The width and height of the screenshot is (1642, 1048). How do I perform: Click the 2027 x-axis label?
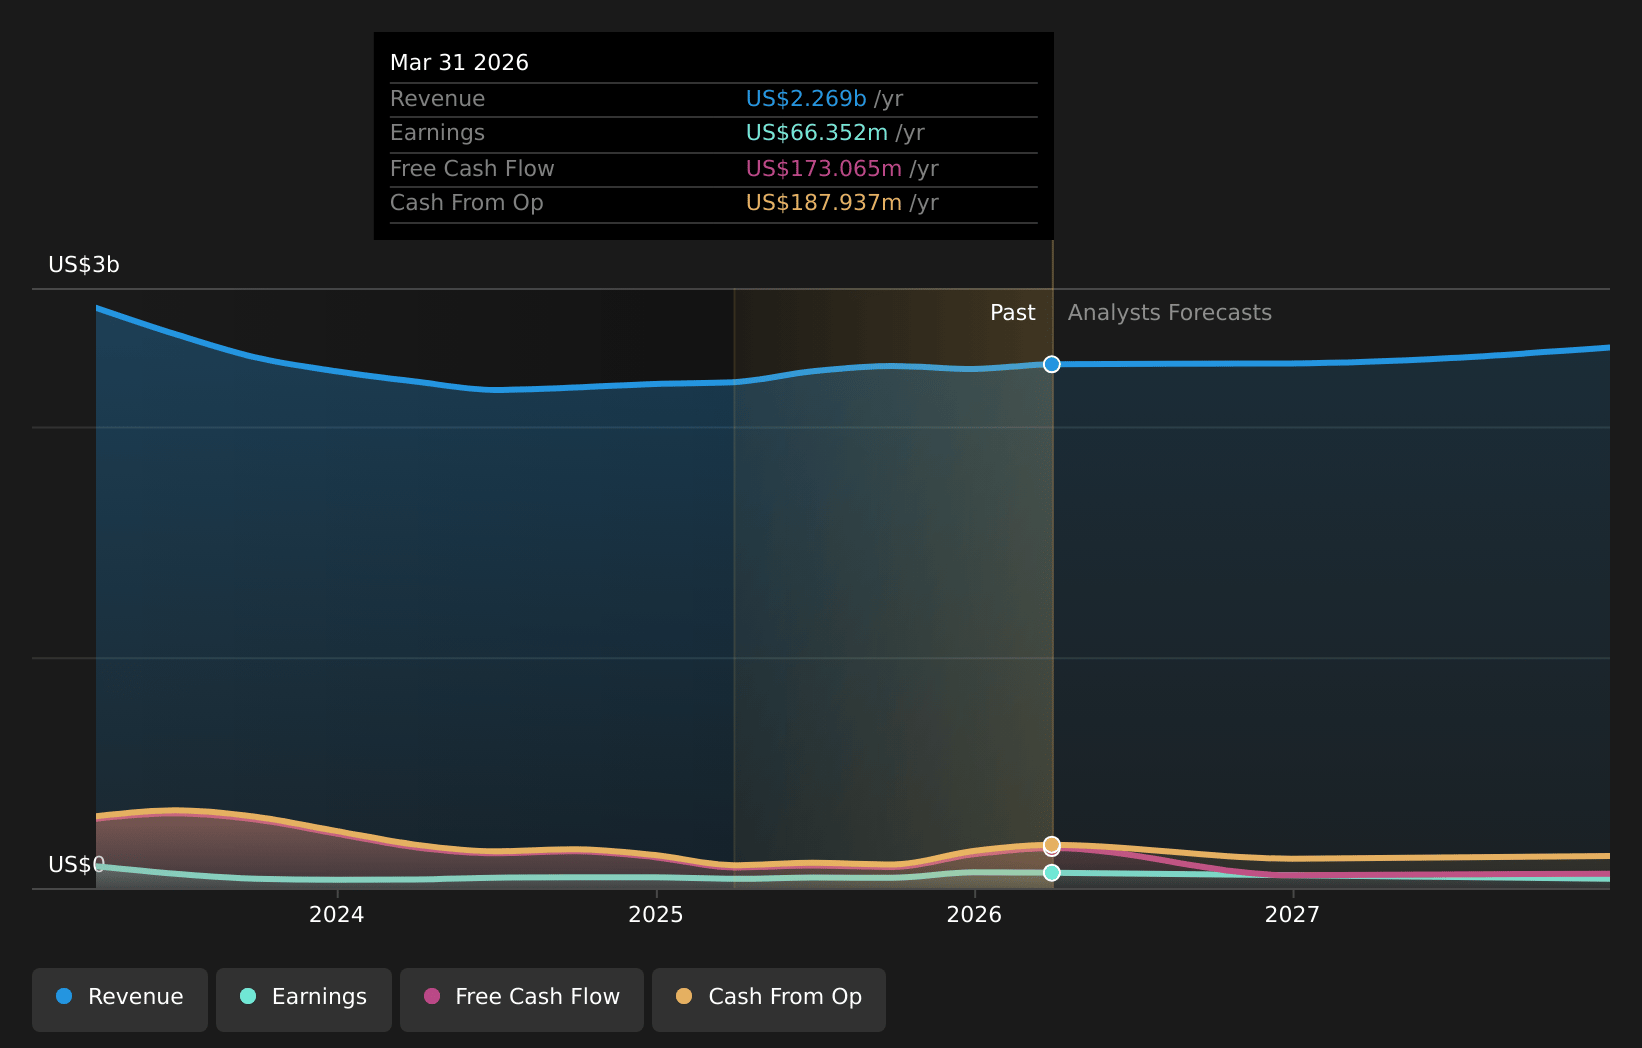click(1292, 915)
